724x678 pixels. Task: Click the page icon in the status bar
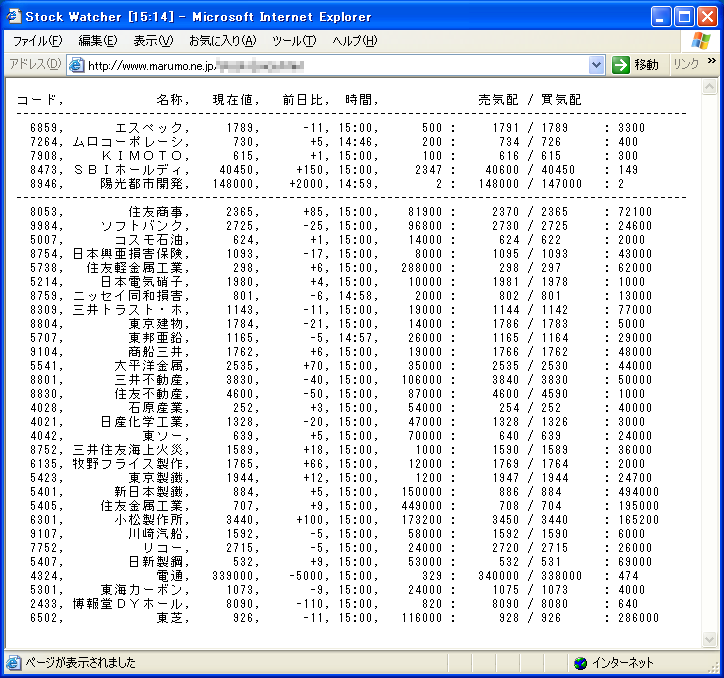point(13,663)
